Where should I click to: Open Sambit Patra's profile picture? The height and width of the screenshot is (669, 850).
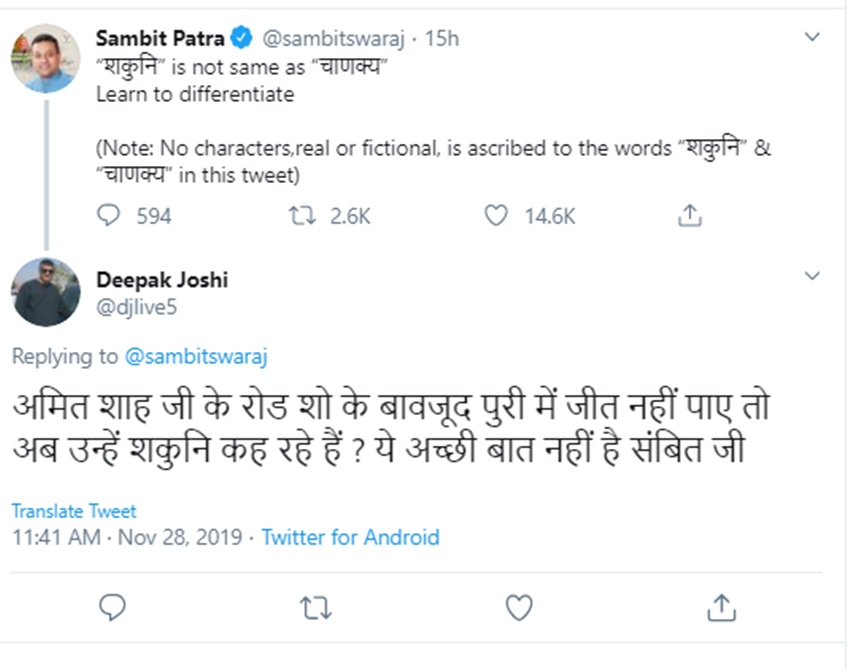pyautogui.click(x=46, y=57)
